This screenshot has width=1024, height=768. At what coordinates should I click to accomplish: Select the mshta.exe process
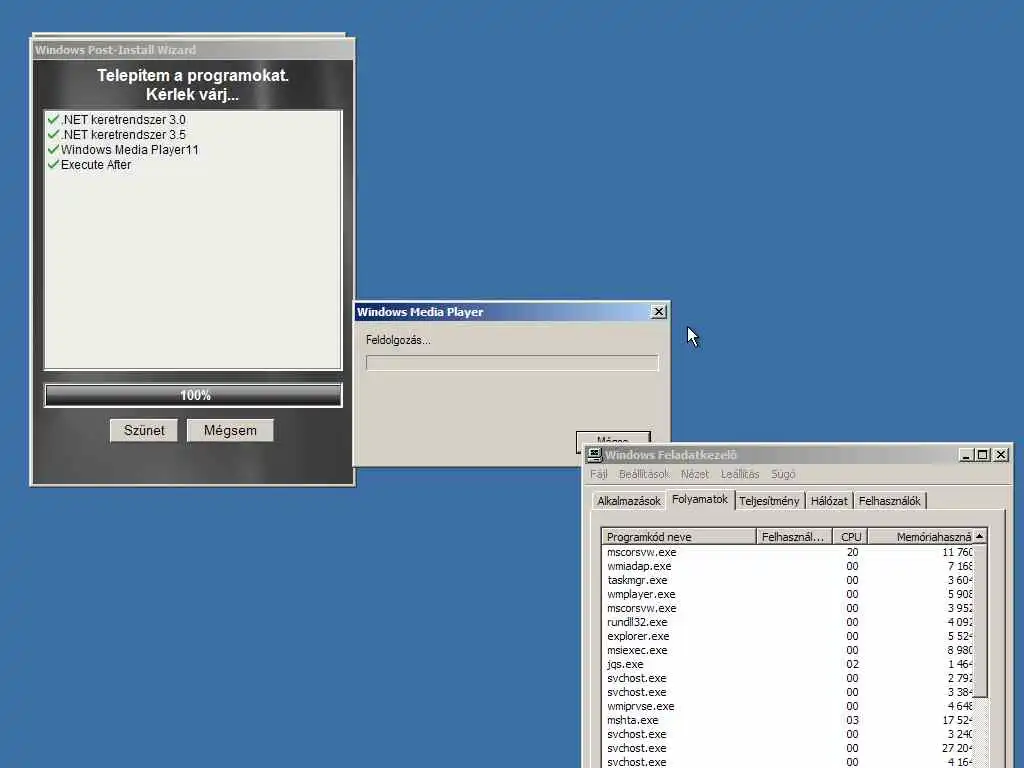coord(788,720)
